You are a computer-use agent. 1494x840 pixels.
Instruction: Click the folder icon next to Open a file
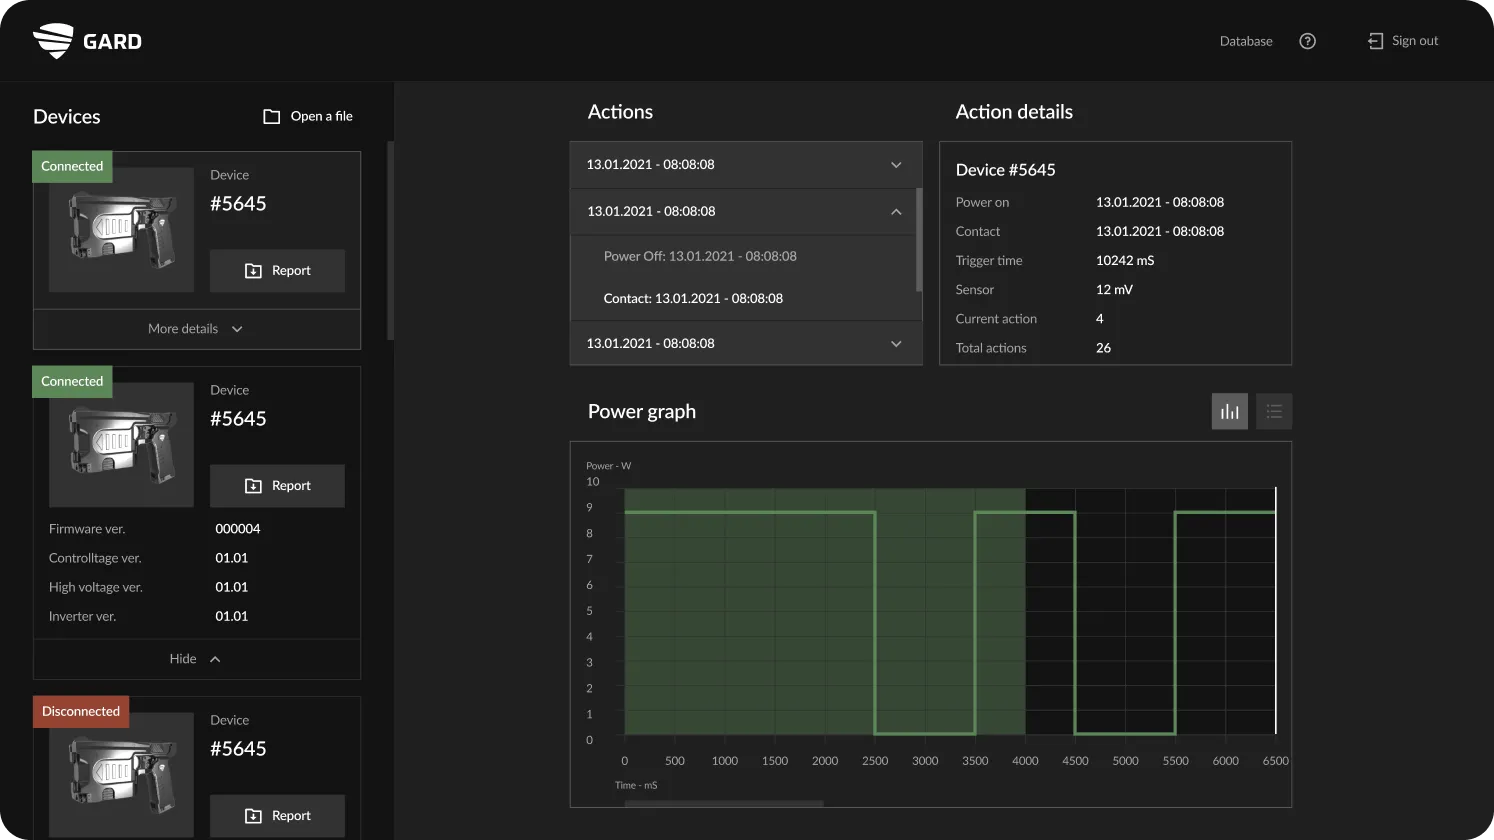271,116
